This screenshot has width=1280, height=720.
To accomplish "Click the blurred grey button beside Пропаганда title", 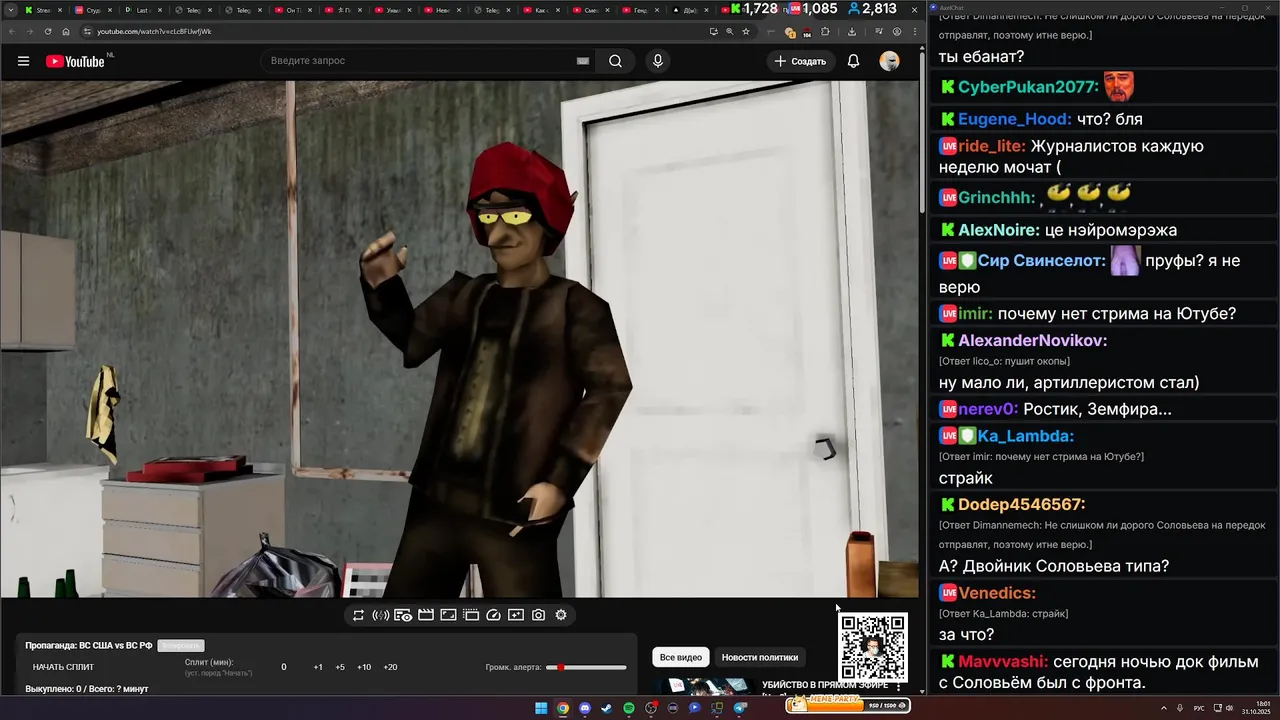I will [x=181, y=646].
